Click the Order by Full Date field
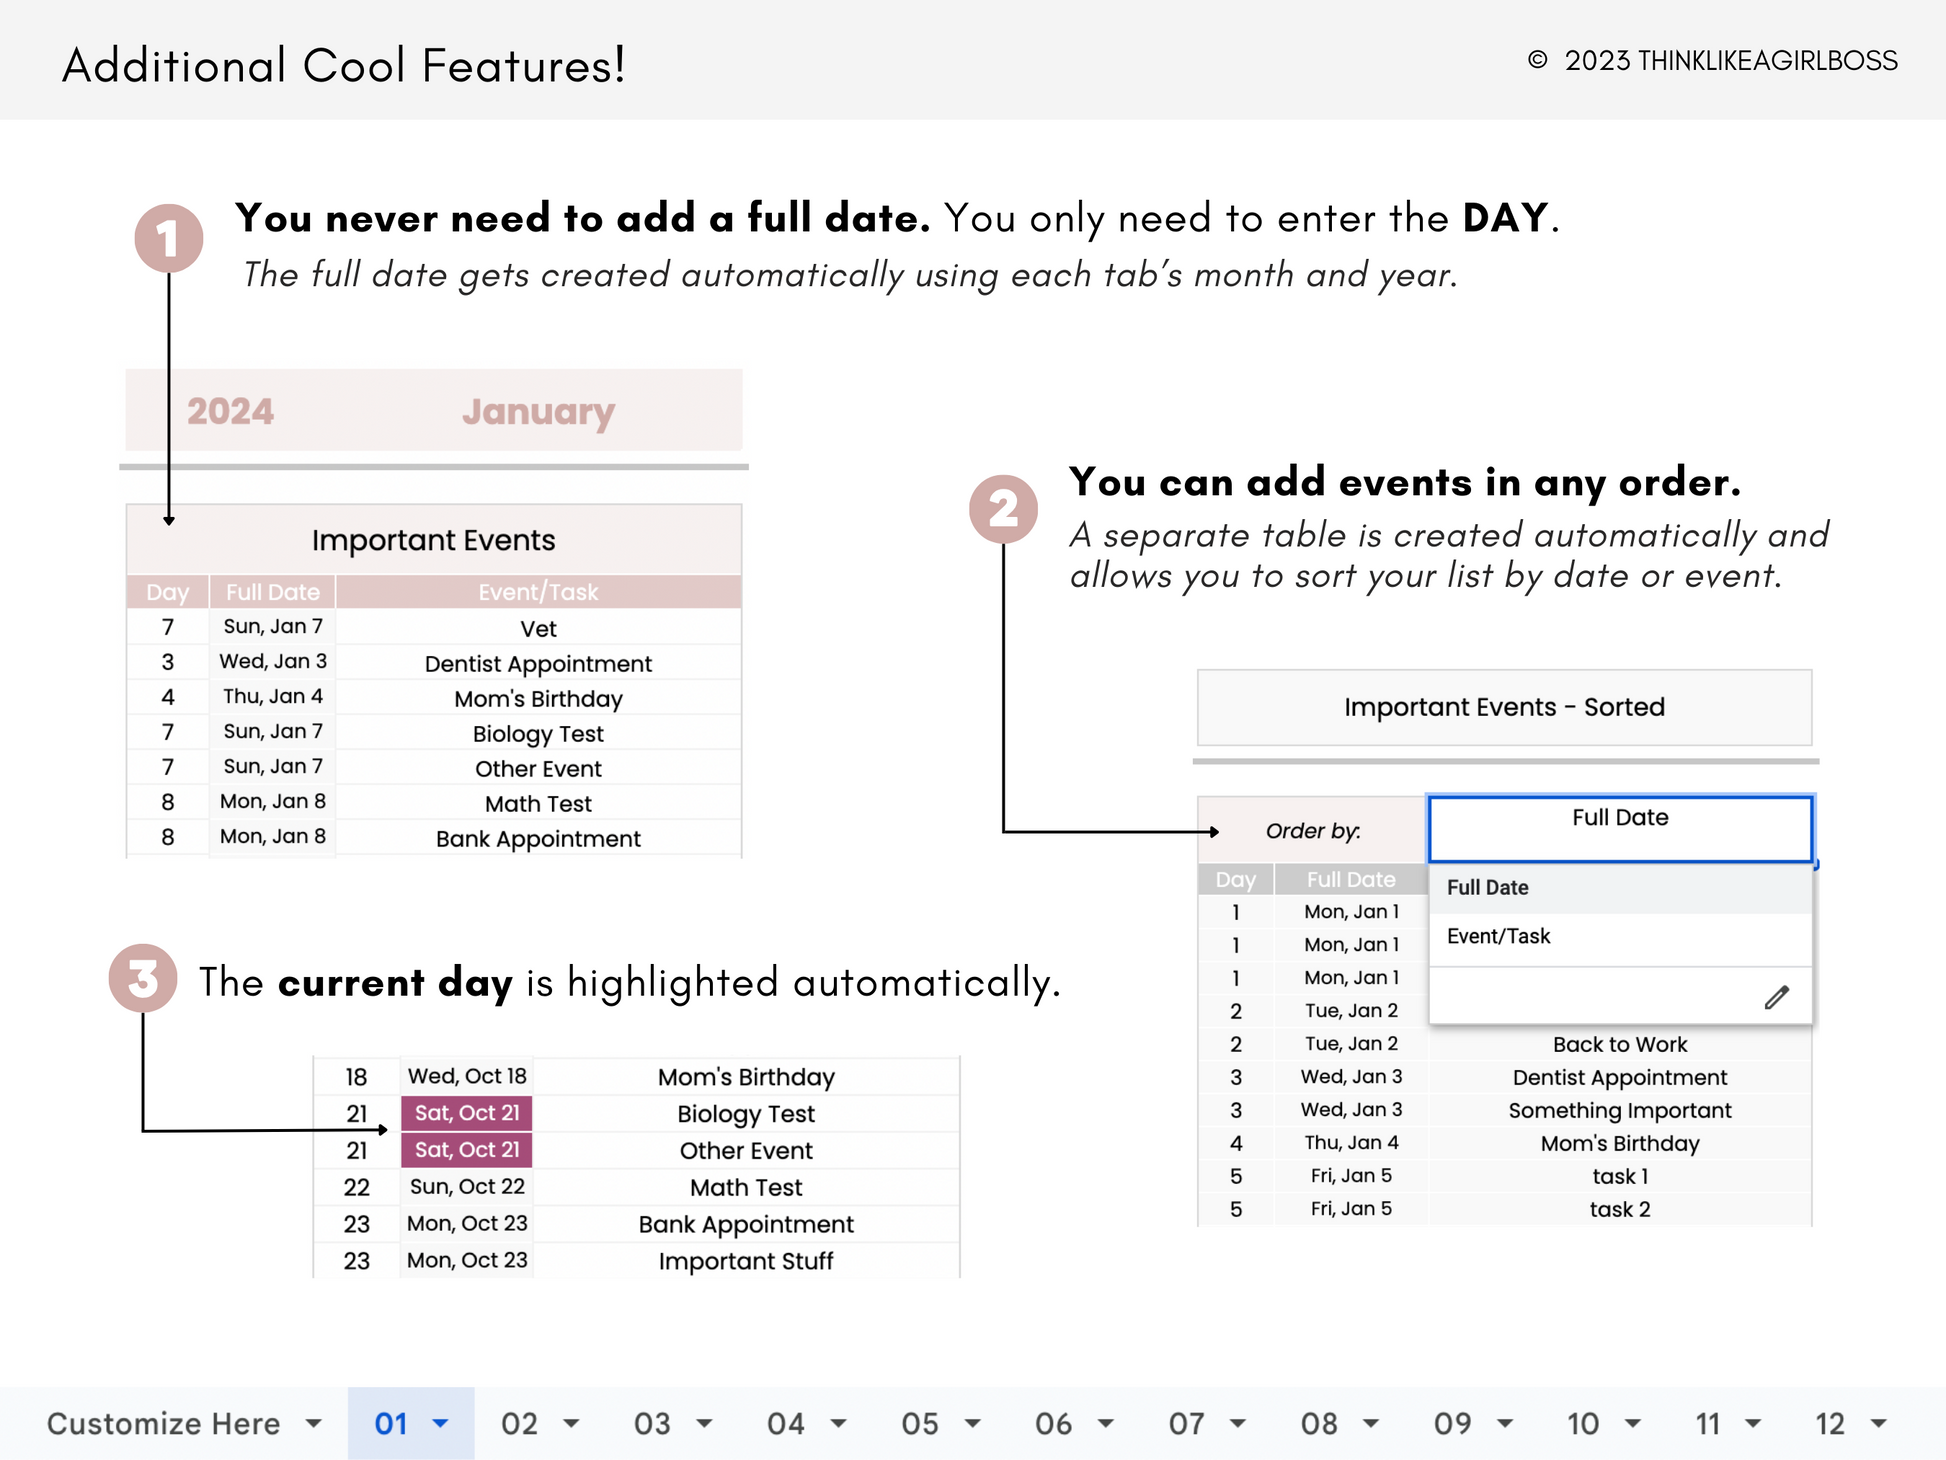Screen dimensions: 1946x1460 pos(1619,828)
